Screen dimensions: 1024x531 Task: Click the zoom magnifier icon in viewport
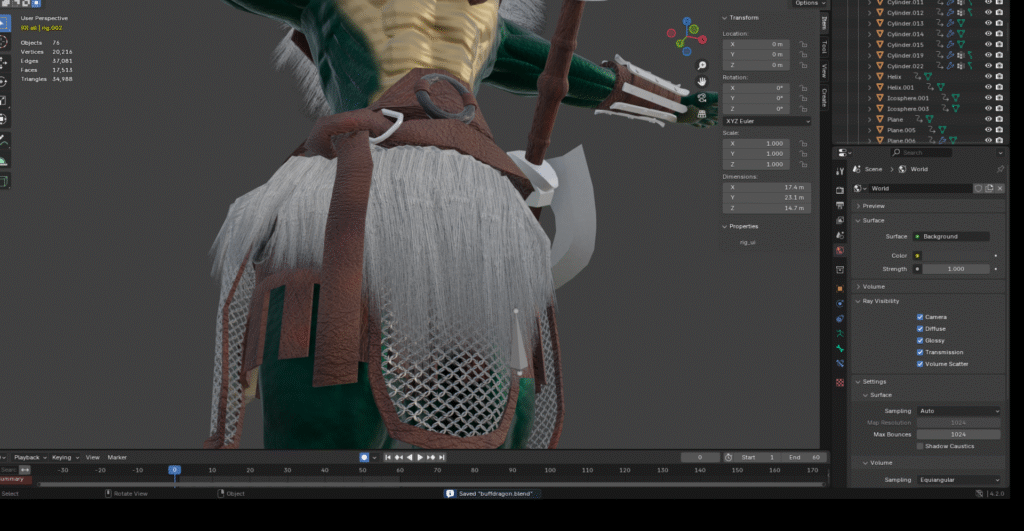click(702, 66)
